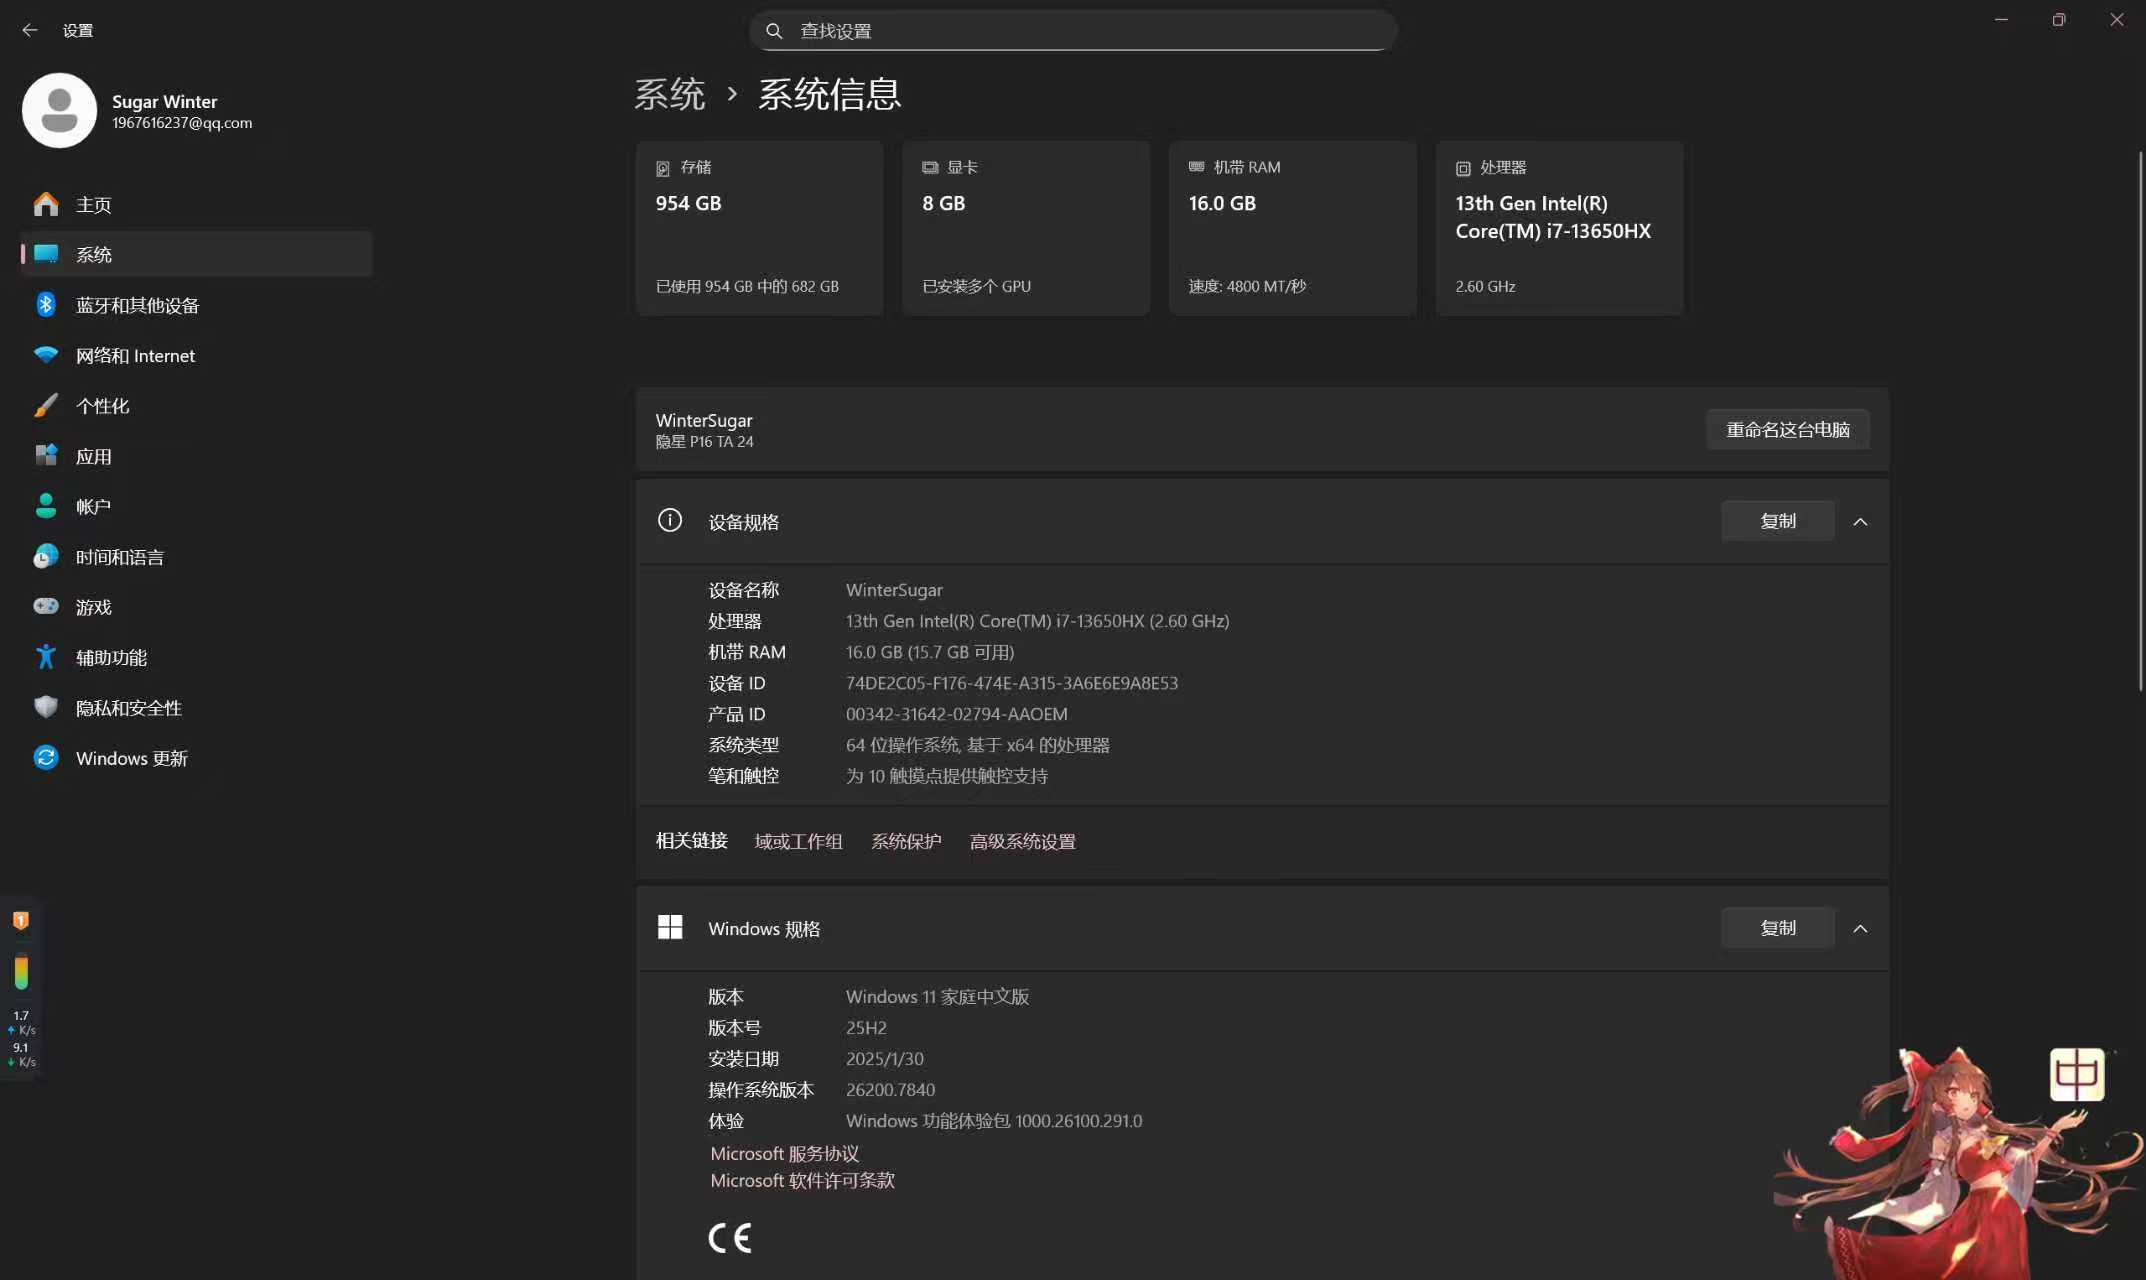Screen dimensions: 2146x1280
Task: Open the Apps settings page
Action: pos(93,456)
